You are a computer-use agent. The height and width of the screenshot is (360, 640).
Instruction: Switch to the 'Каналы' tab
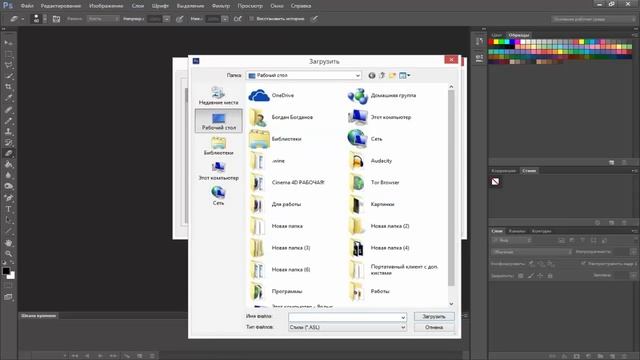point(517,231)
